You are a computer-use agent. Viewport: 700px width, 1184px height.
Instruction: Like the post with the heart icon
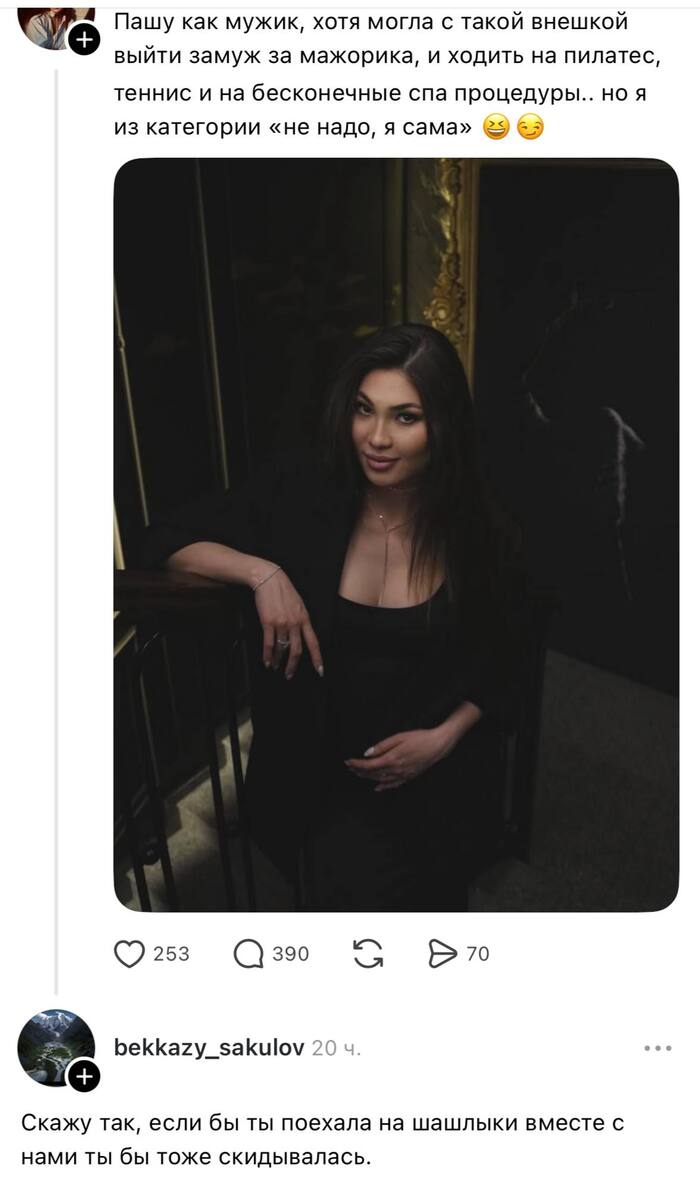click(x=129, y=954)
